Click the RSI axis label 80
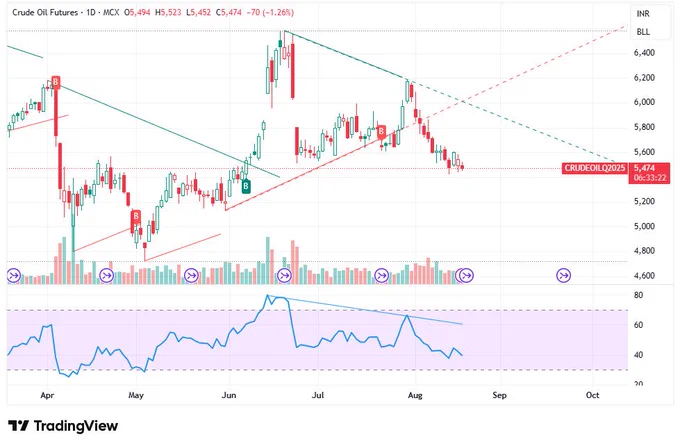680x446 pixels. coord(638,295)
